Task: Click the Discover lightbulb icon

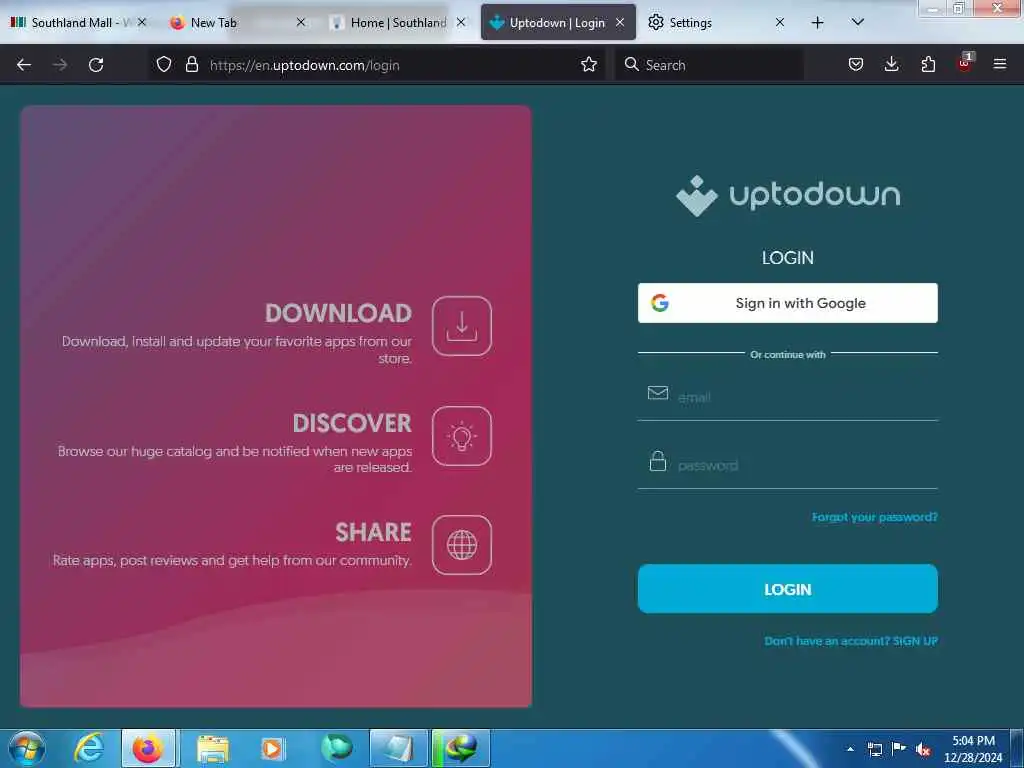Action: pos(462,436)
